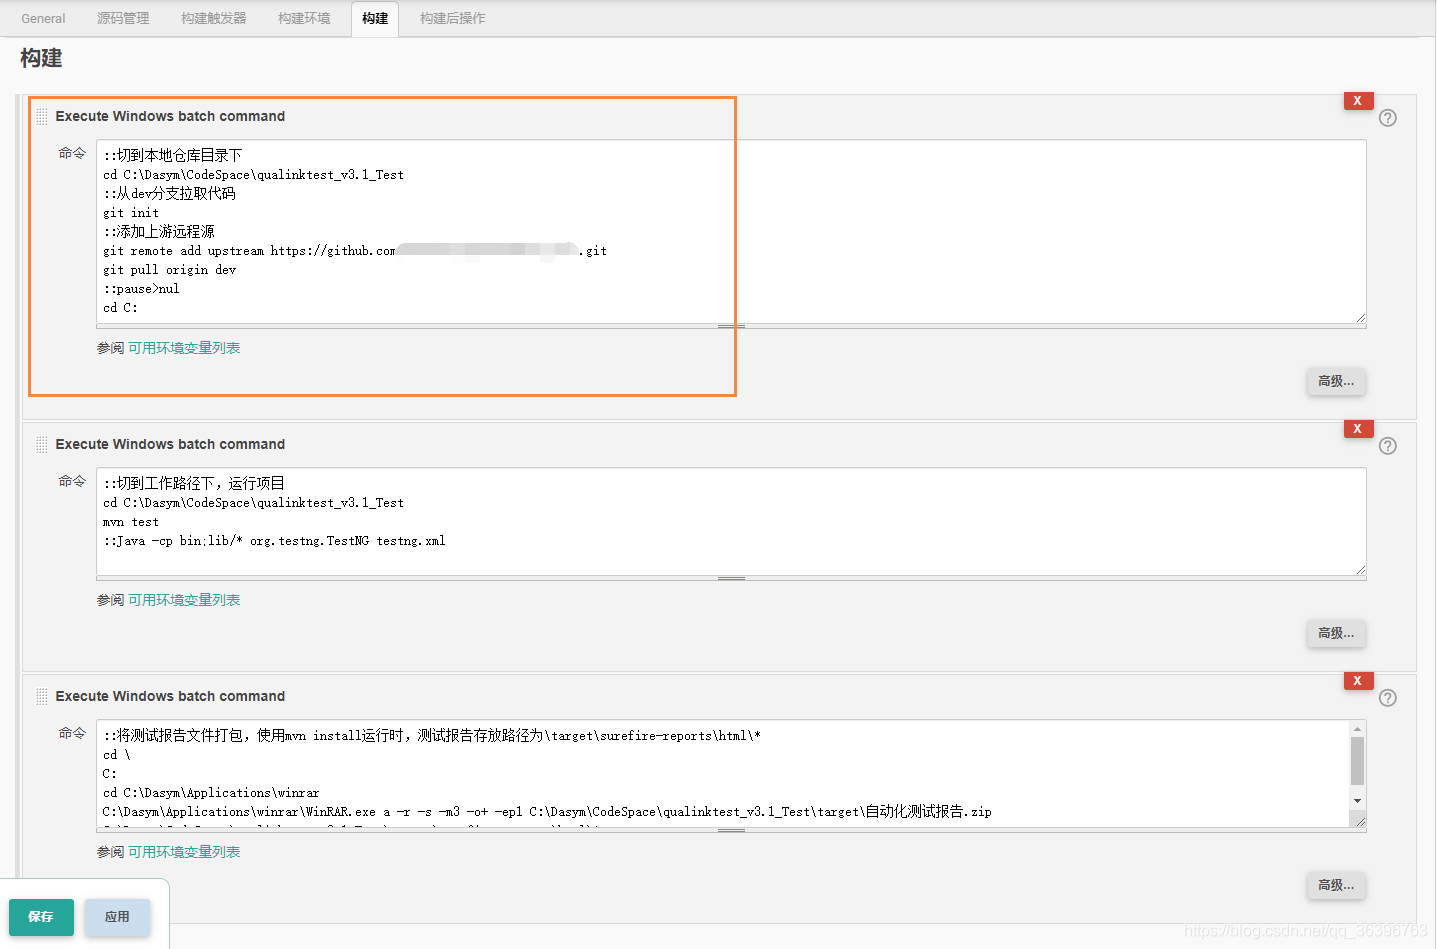The width and height of the screenshot is (1437, 949).
Task: Open environment variables link under git step
Action: pyautogui.click(x=184, y=348)
